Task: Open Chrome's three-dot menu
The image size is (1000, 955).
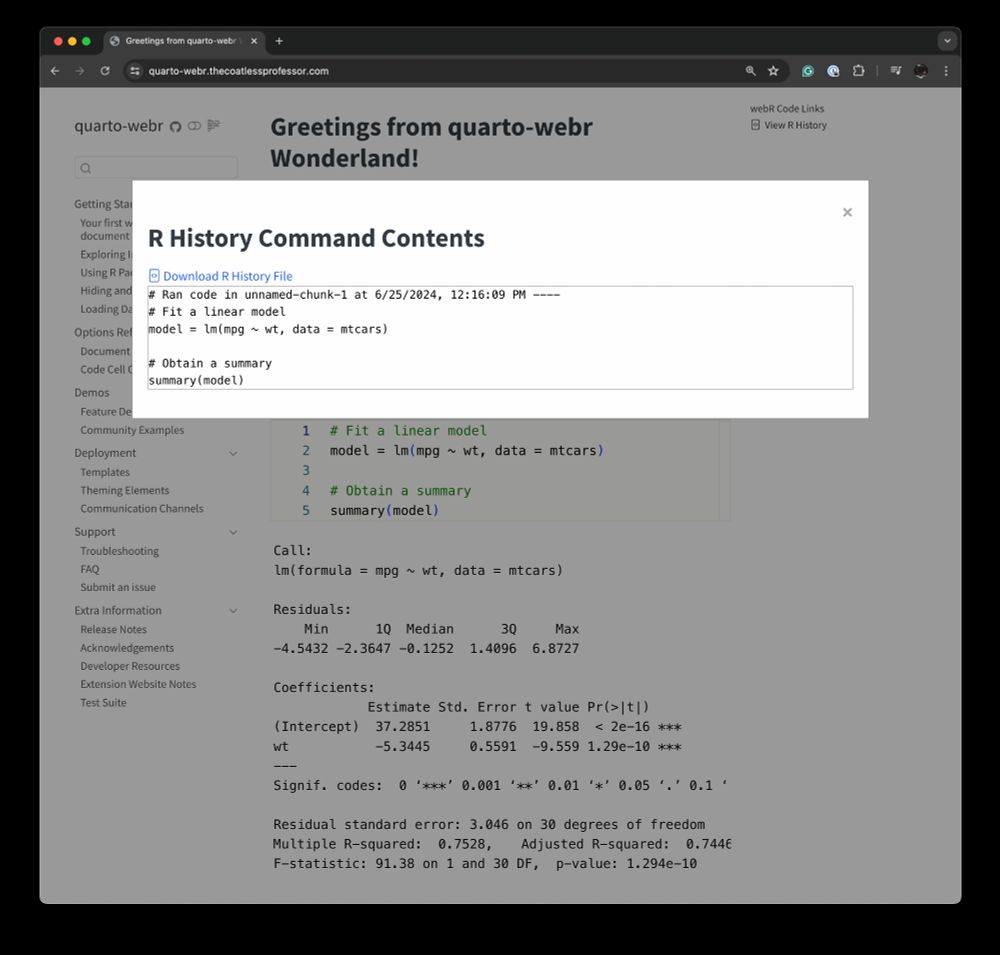Action: (946, 71)
